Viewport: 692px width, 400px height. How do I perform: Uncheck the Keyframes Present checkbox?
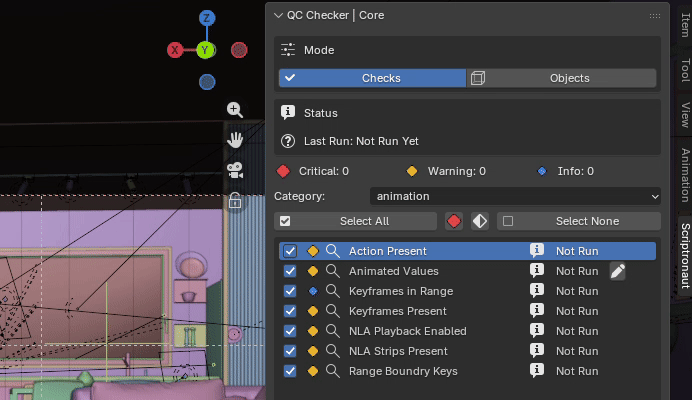[290, 311]
